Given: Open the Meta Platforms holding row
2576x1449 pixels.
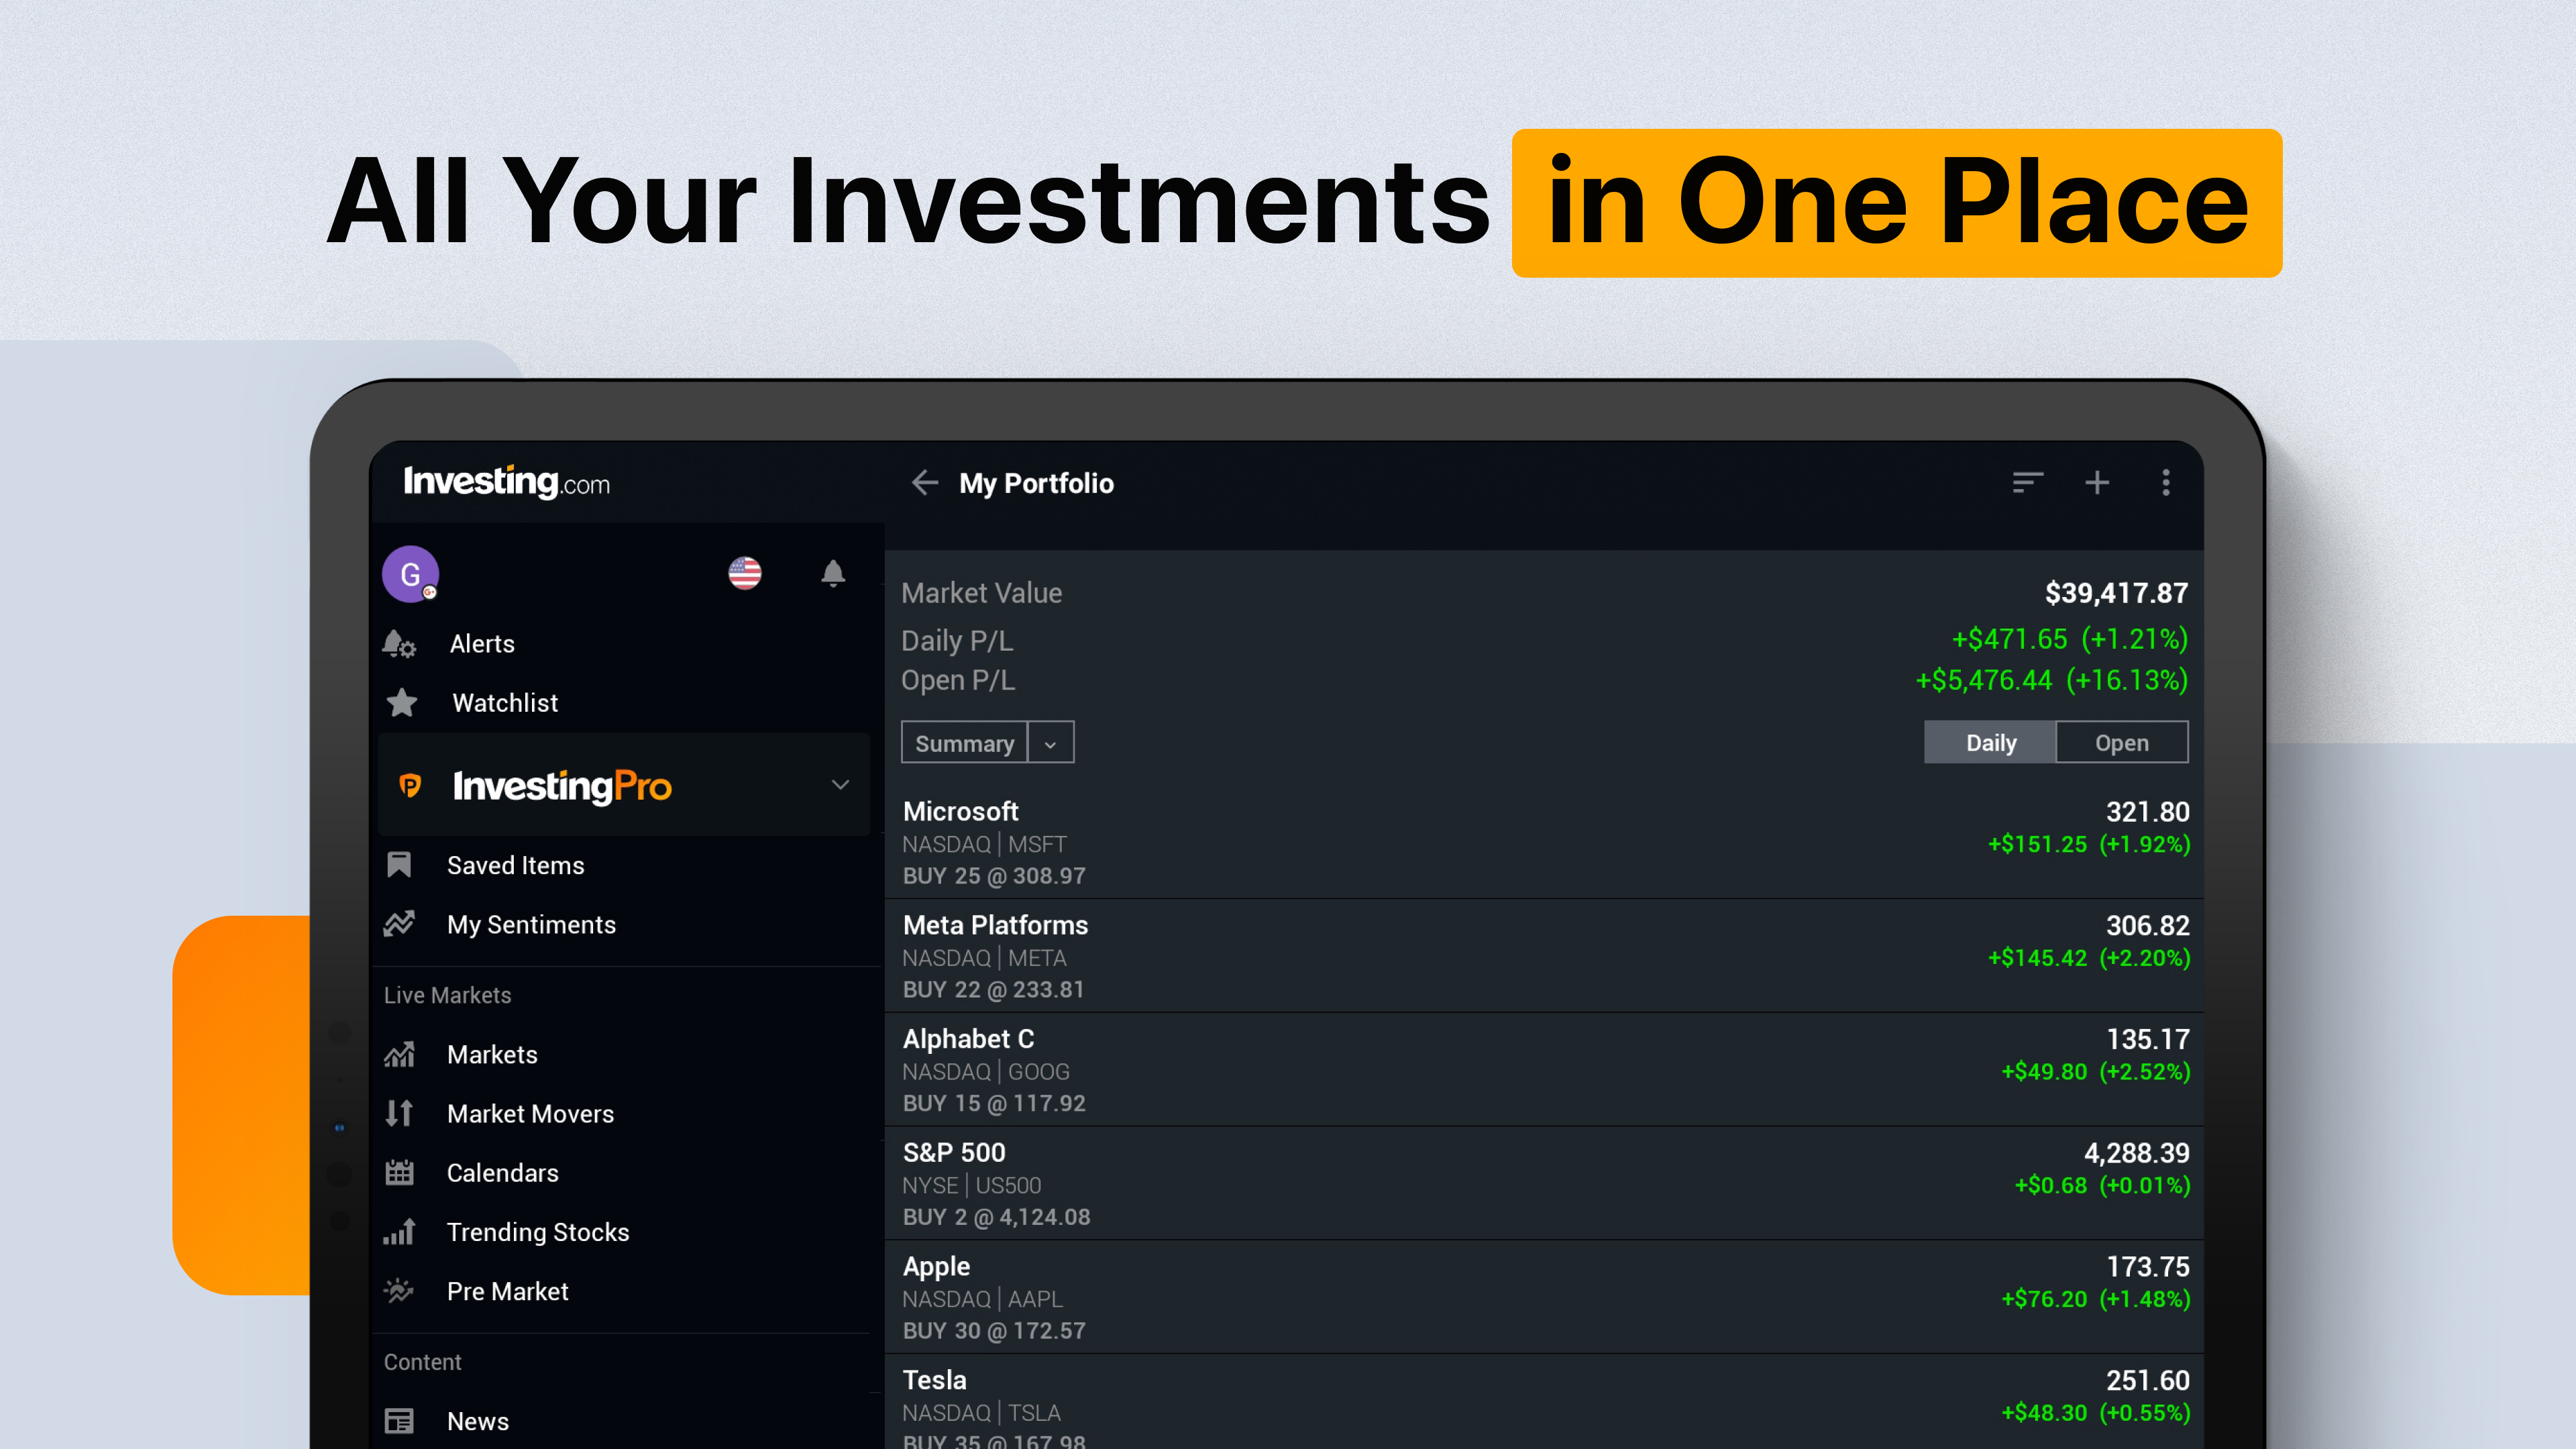Looking at the screenshot, I should click(1545, 956).
